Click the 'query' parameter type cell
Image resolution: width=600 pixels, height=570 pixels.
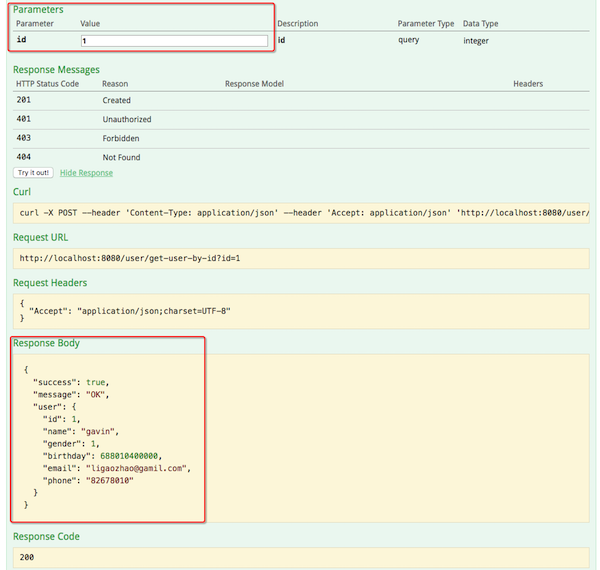409,40
